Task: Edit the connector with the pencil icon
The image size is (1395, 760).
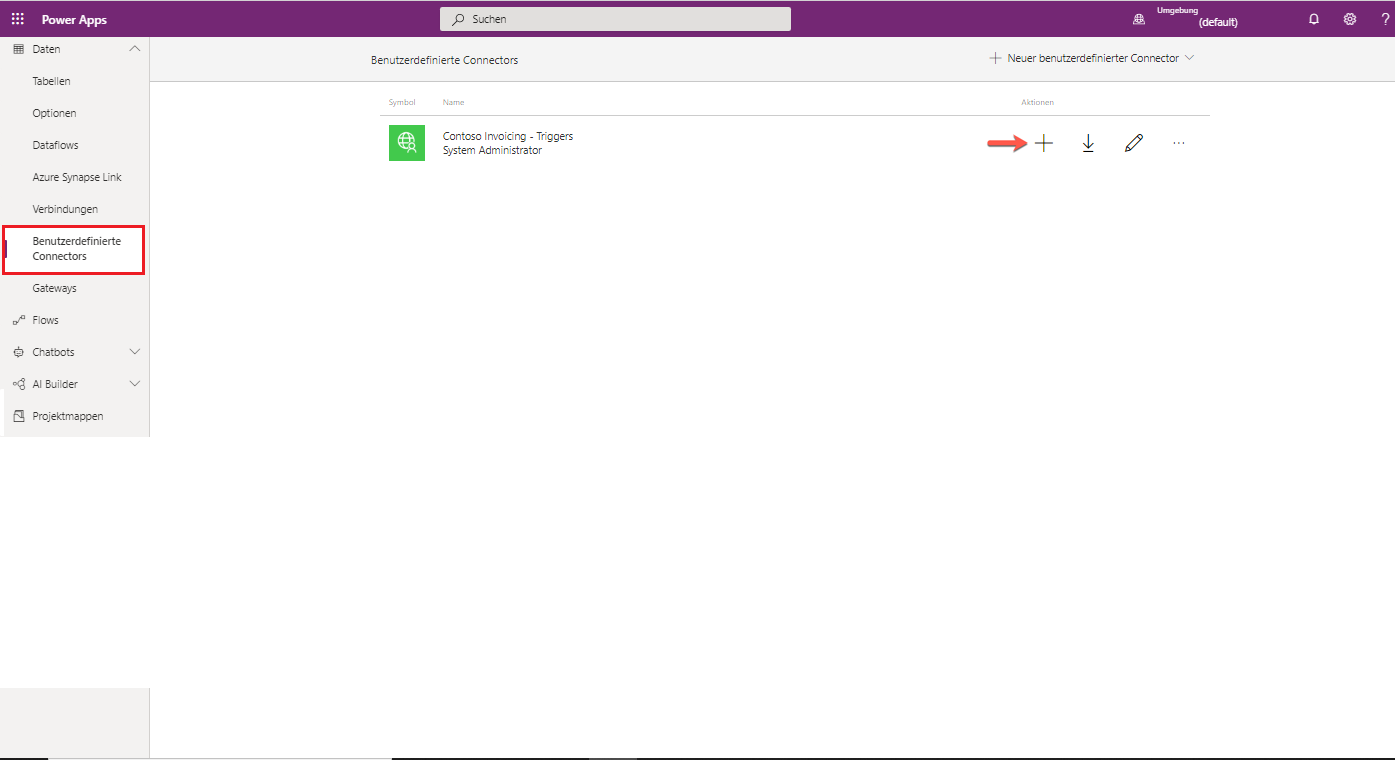Action: [1133, 144]
